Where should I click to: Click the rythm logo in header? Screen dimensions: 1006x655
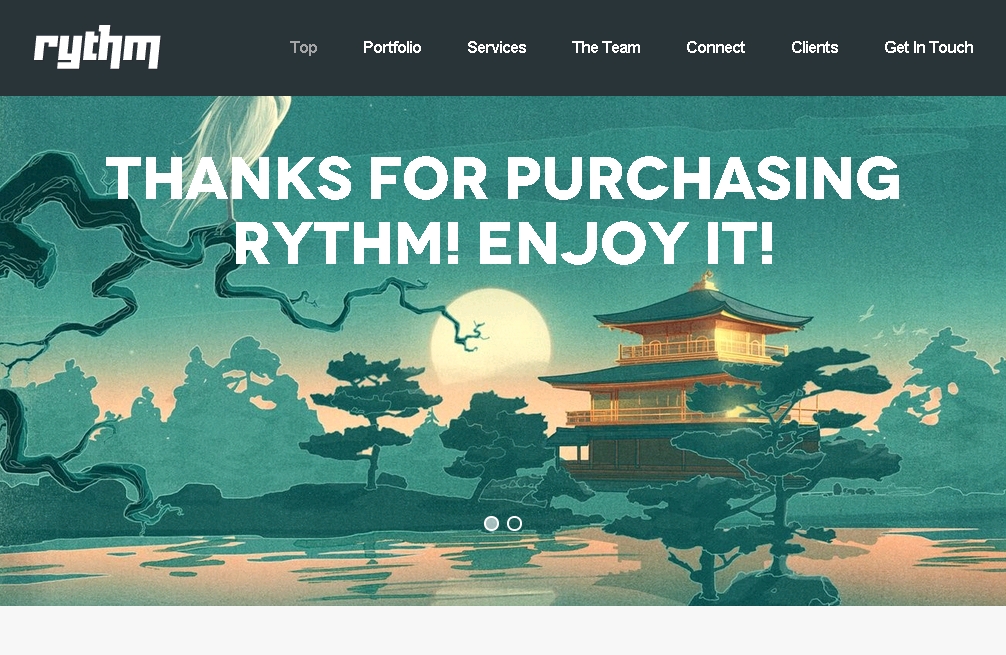pyautogui.click(x=97, y=47)
